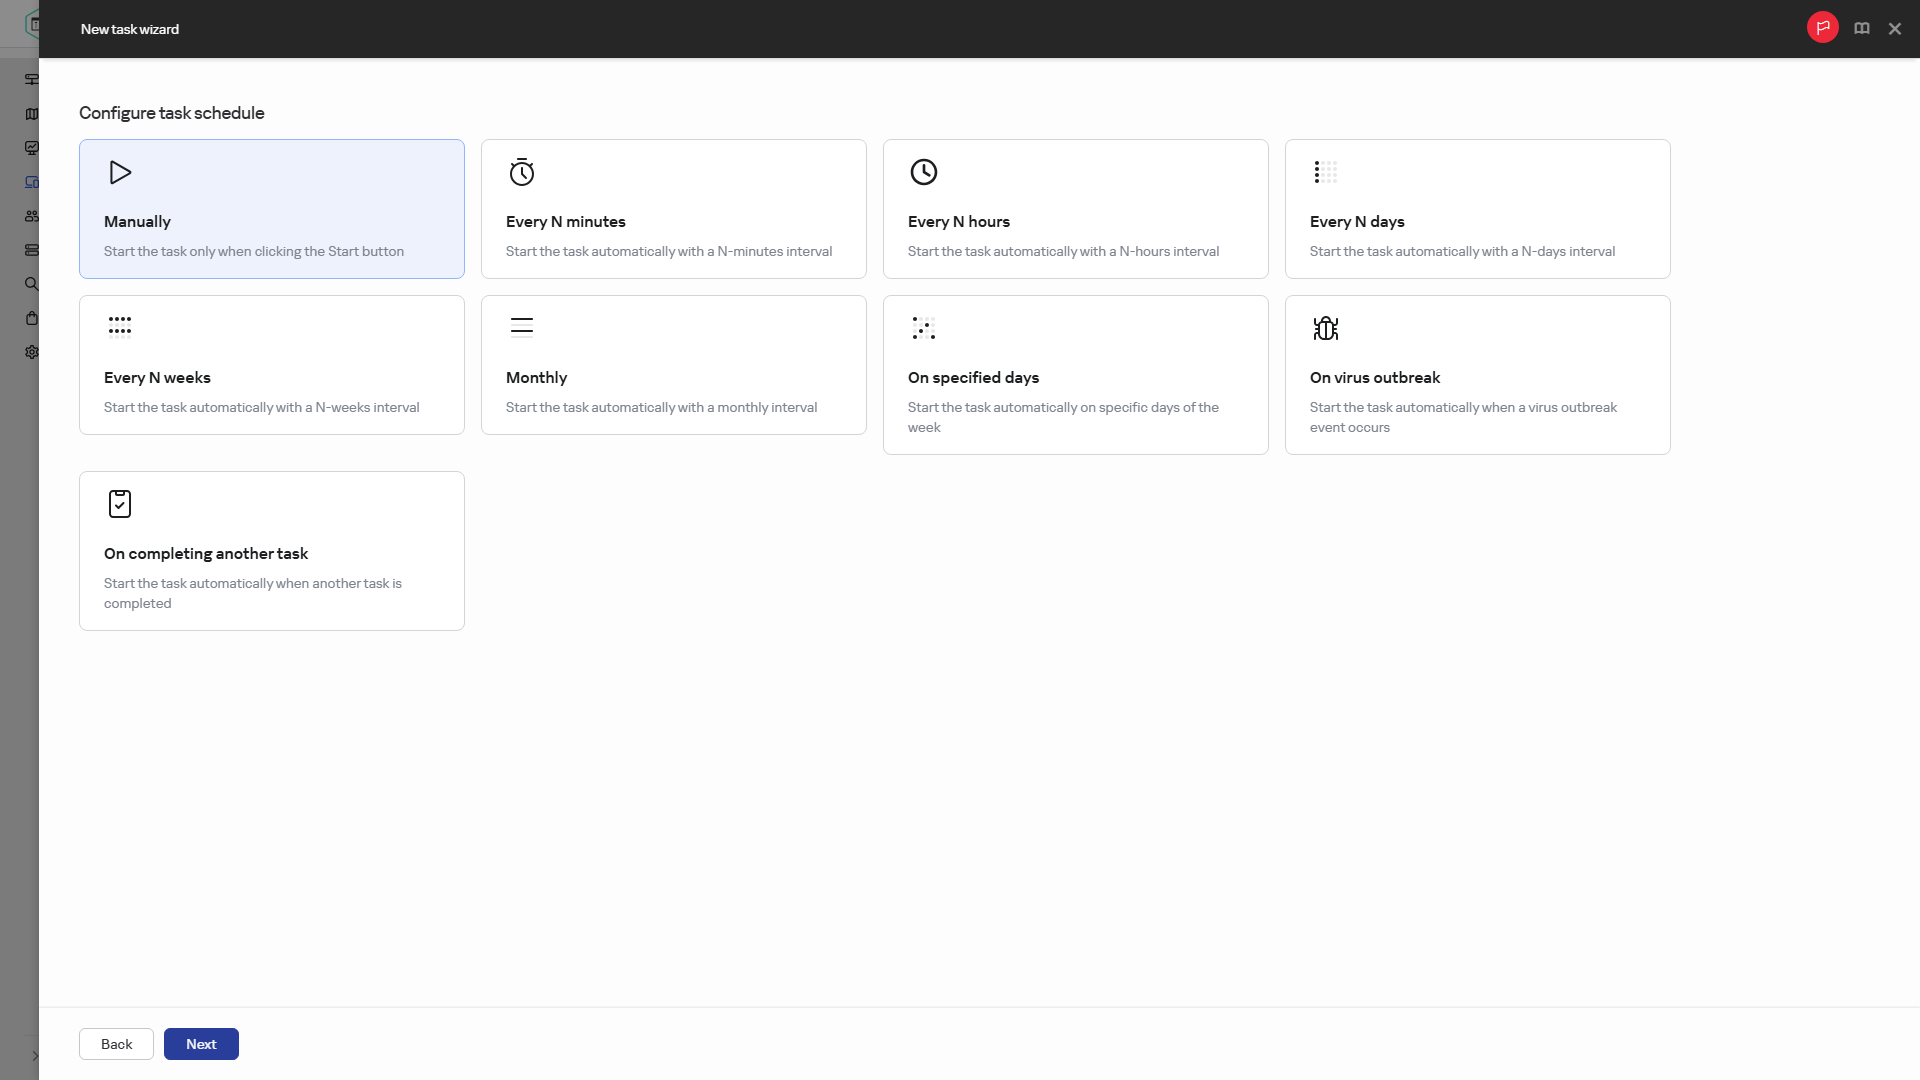Open the red feedback flag button
The width and height of the screenshot is (1920, 1080).
click(x=1823, y=28)
